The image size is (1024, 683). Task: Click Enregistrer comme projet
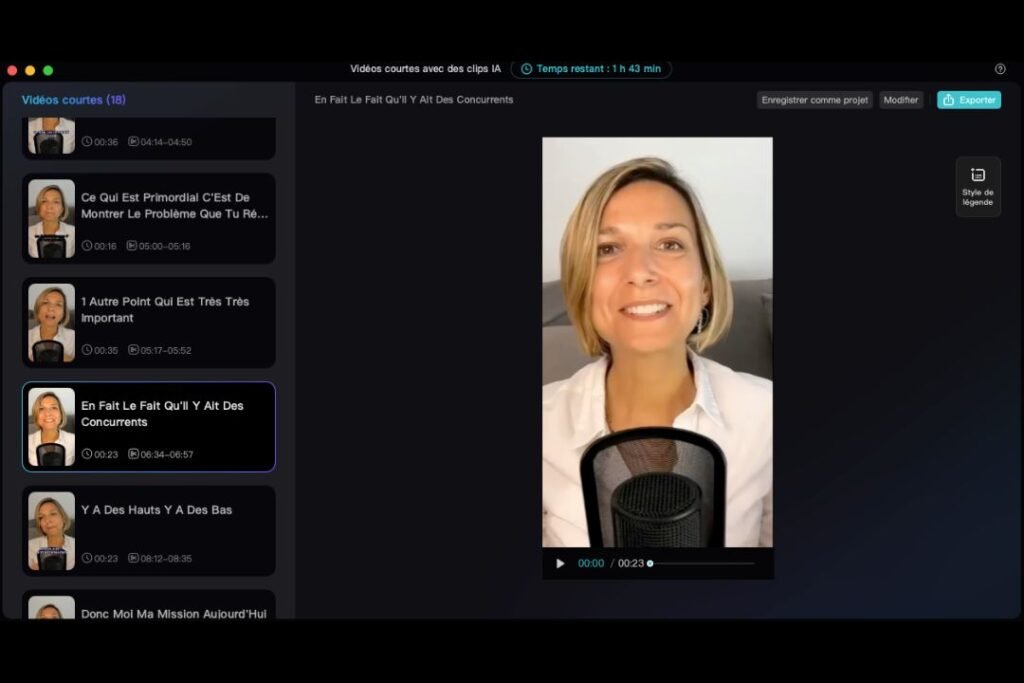(x=814, y=100)
